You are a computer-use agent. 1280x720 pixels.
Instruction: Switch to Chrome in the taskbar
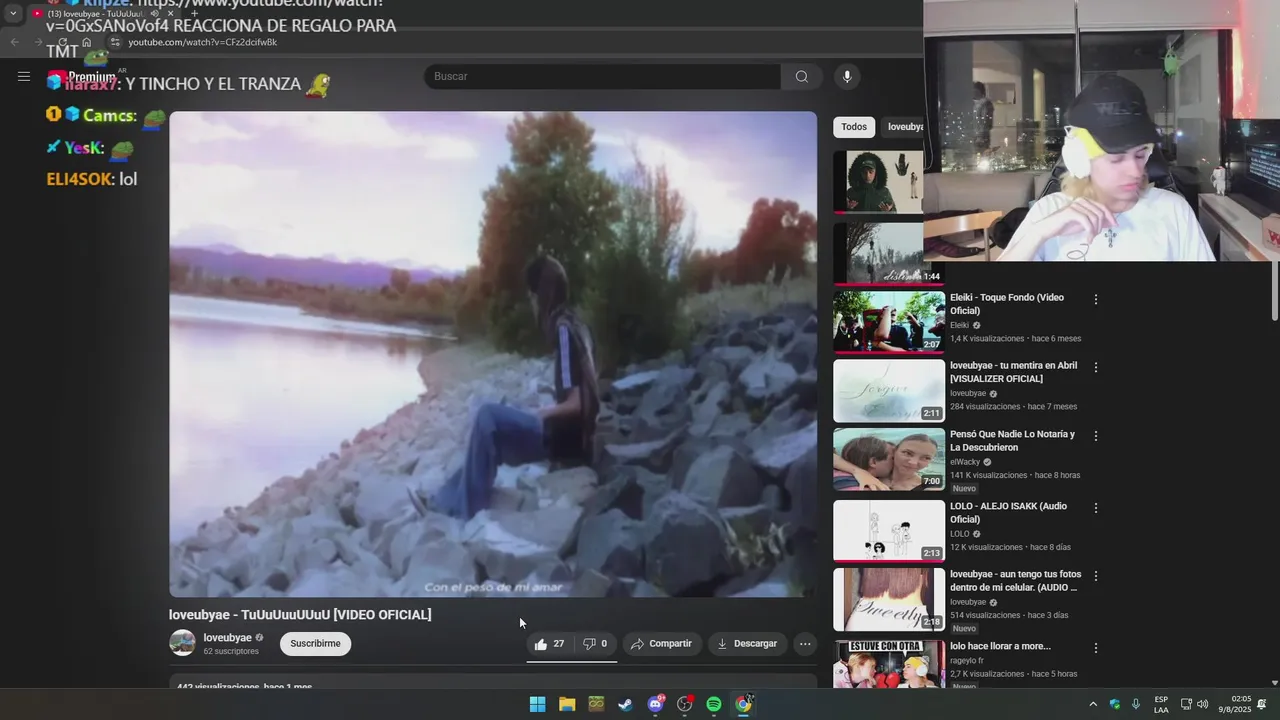pyautogui.click(x=743, y=704)
